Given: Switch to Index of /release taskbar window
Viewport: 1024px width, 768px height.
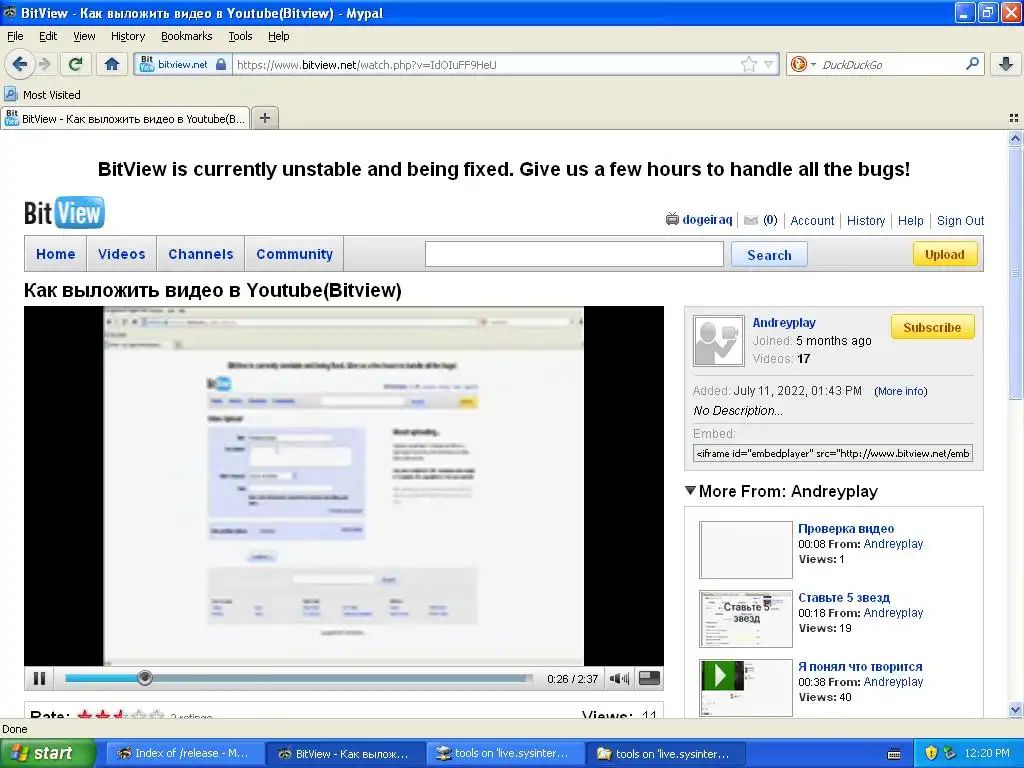Looking at the screenshot, I should coord(184,754).
